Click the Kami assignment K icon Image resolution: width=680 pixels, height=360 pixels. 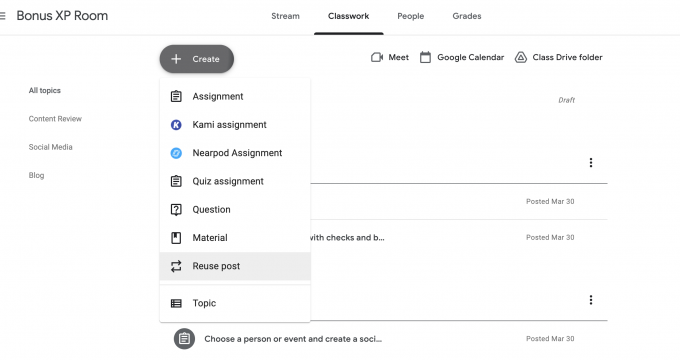coord(176,125)
